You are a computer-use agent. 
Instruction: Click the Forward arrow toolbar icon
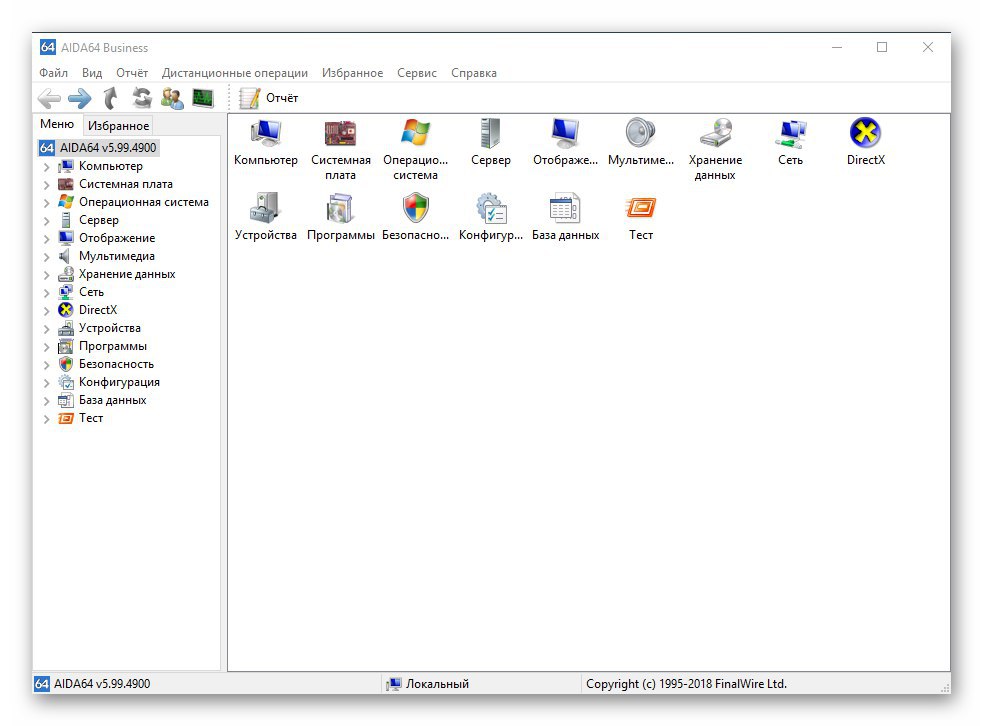[80, 98]
